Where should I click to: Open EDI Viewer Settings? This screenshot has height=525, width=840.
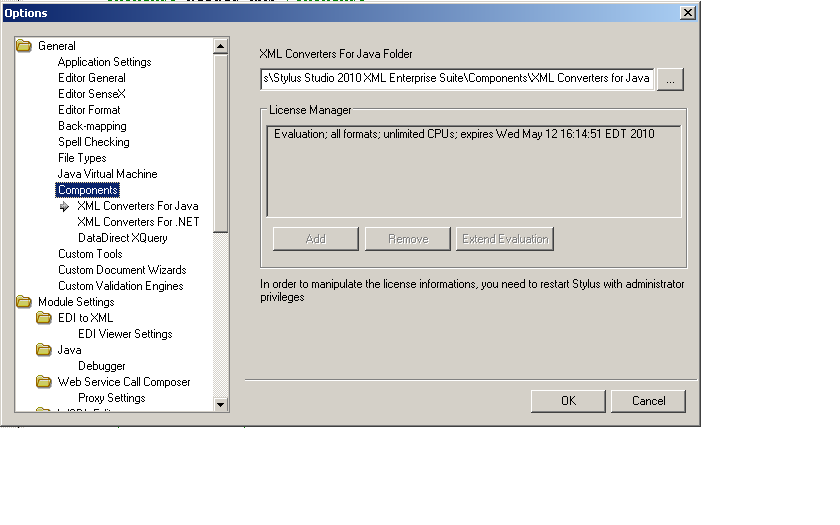125,334
